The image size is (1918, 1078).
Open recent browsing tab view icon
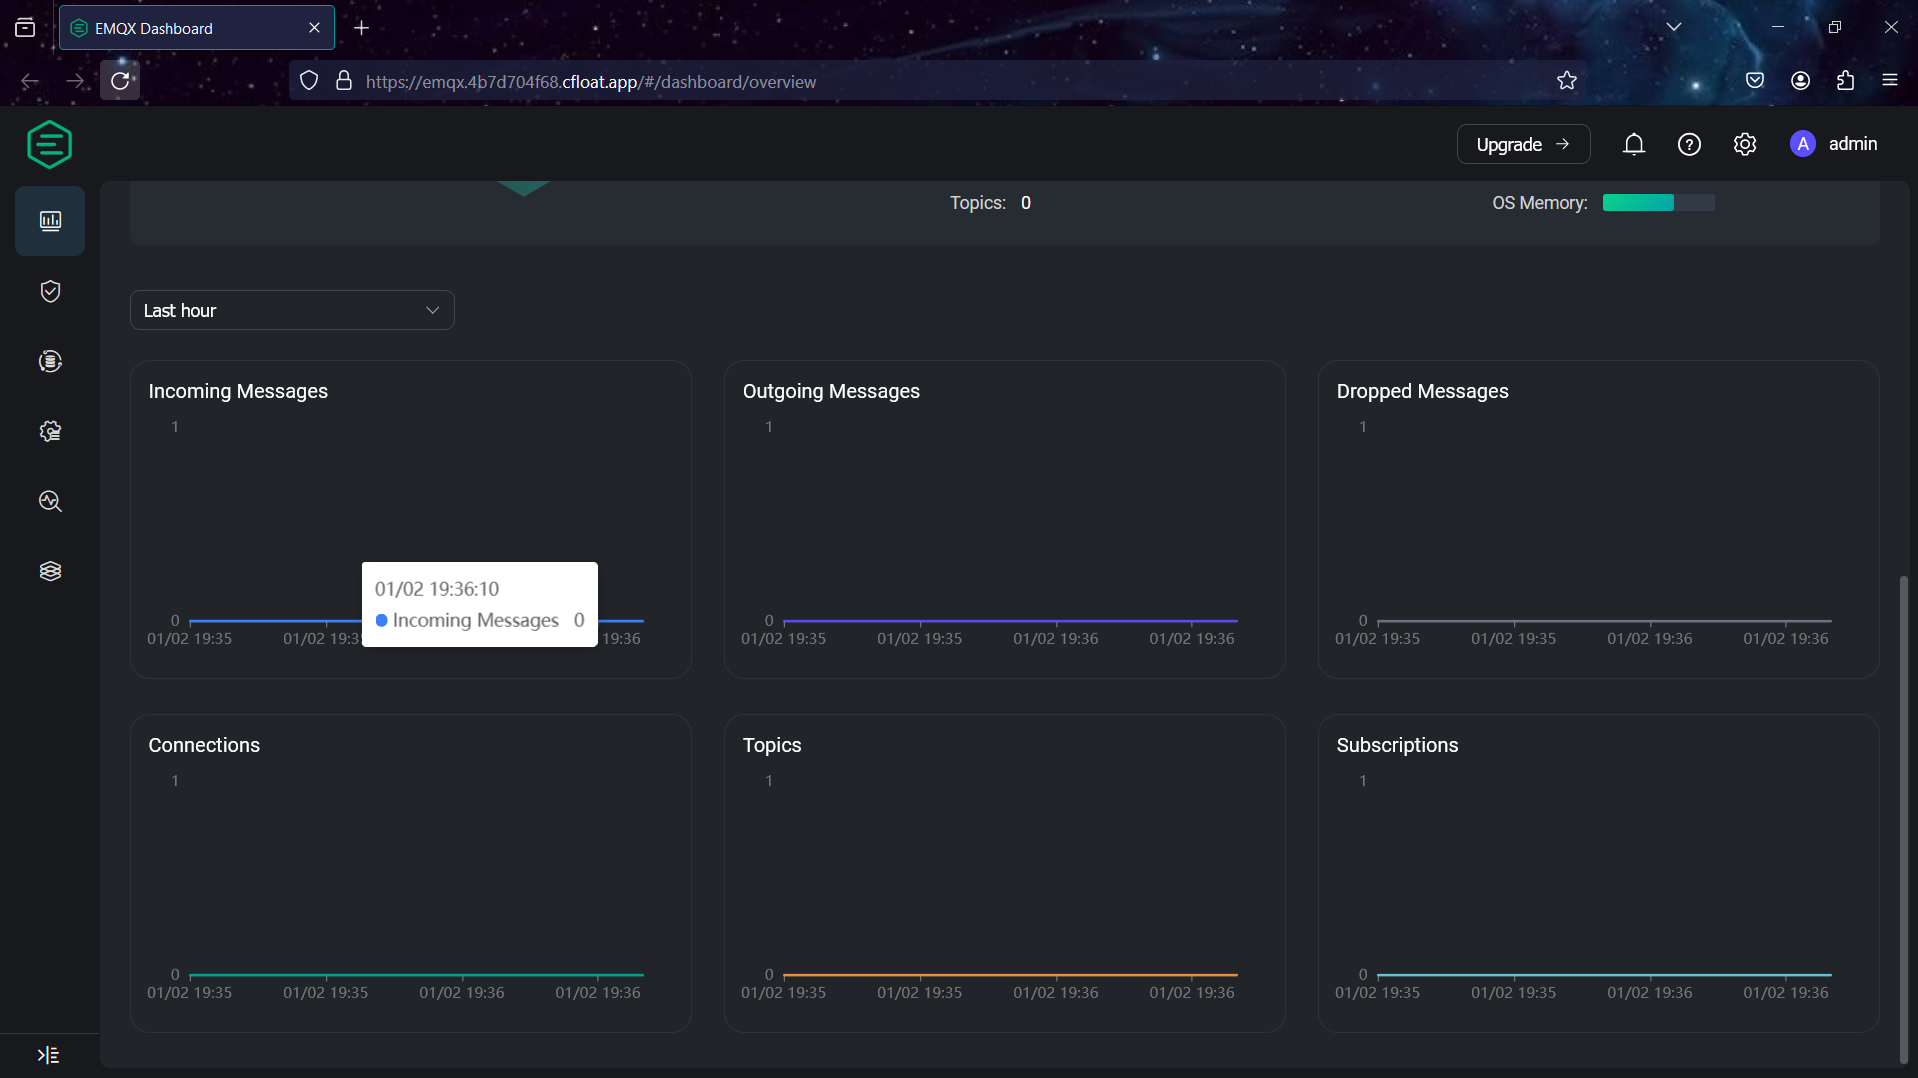pos(25,28)
